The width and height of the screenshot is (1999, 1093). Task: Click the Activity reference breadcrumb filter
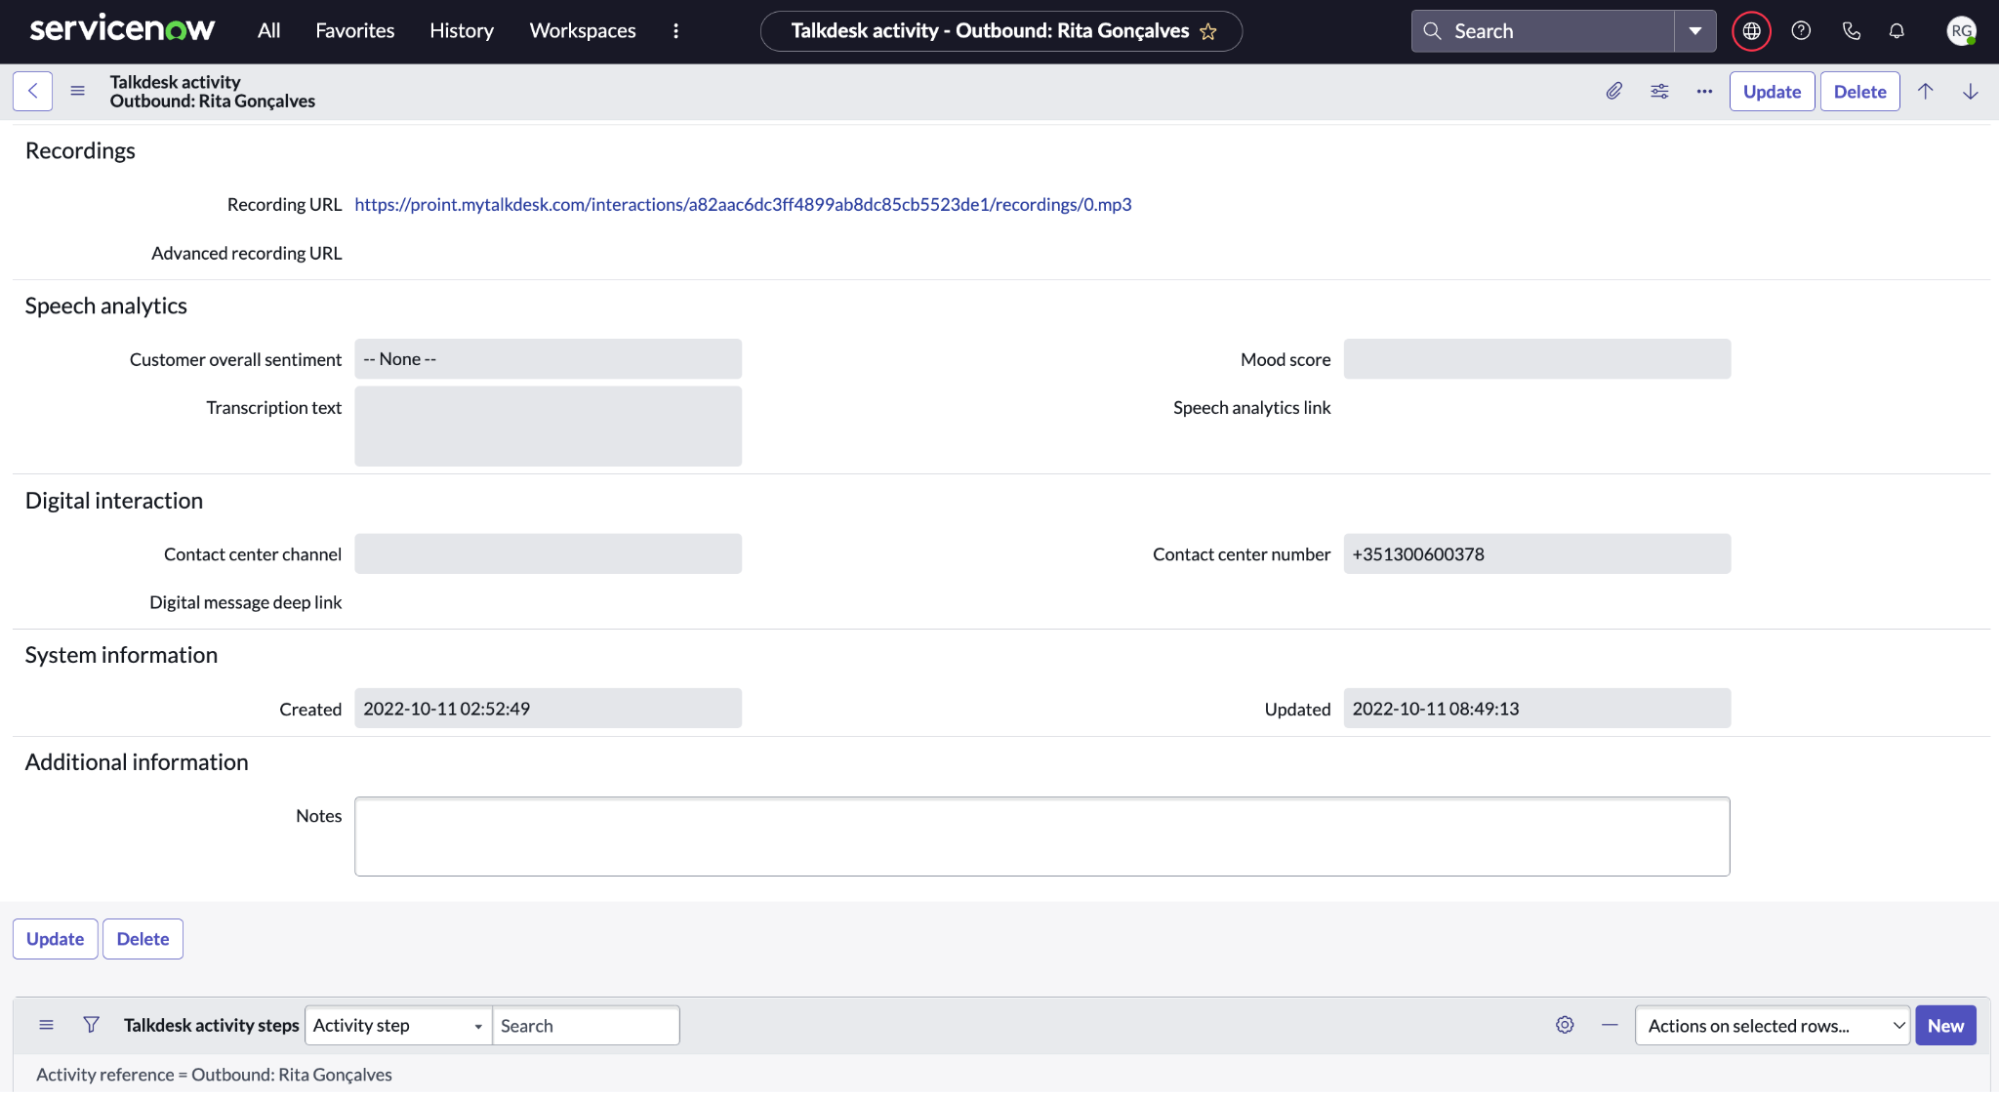(214, 1074)
